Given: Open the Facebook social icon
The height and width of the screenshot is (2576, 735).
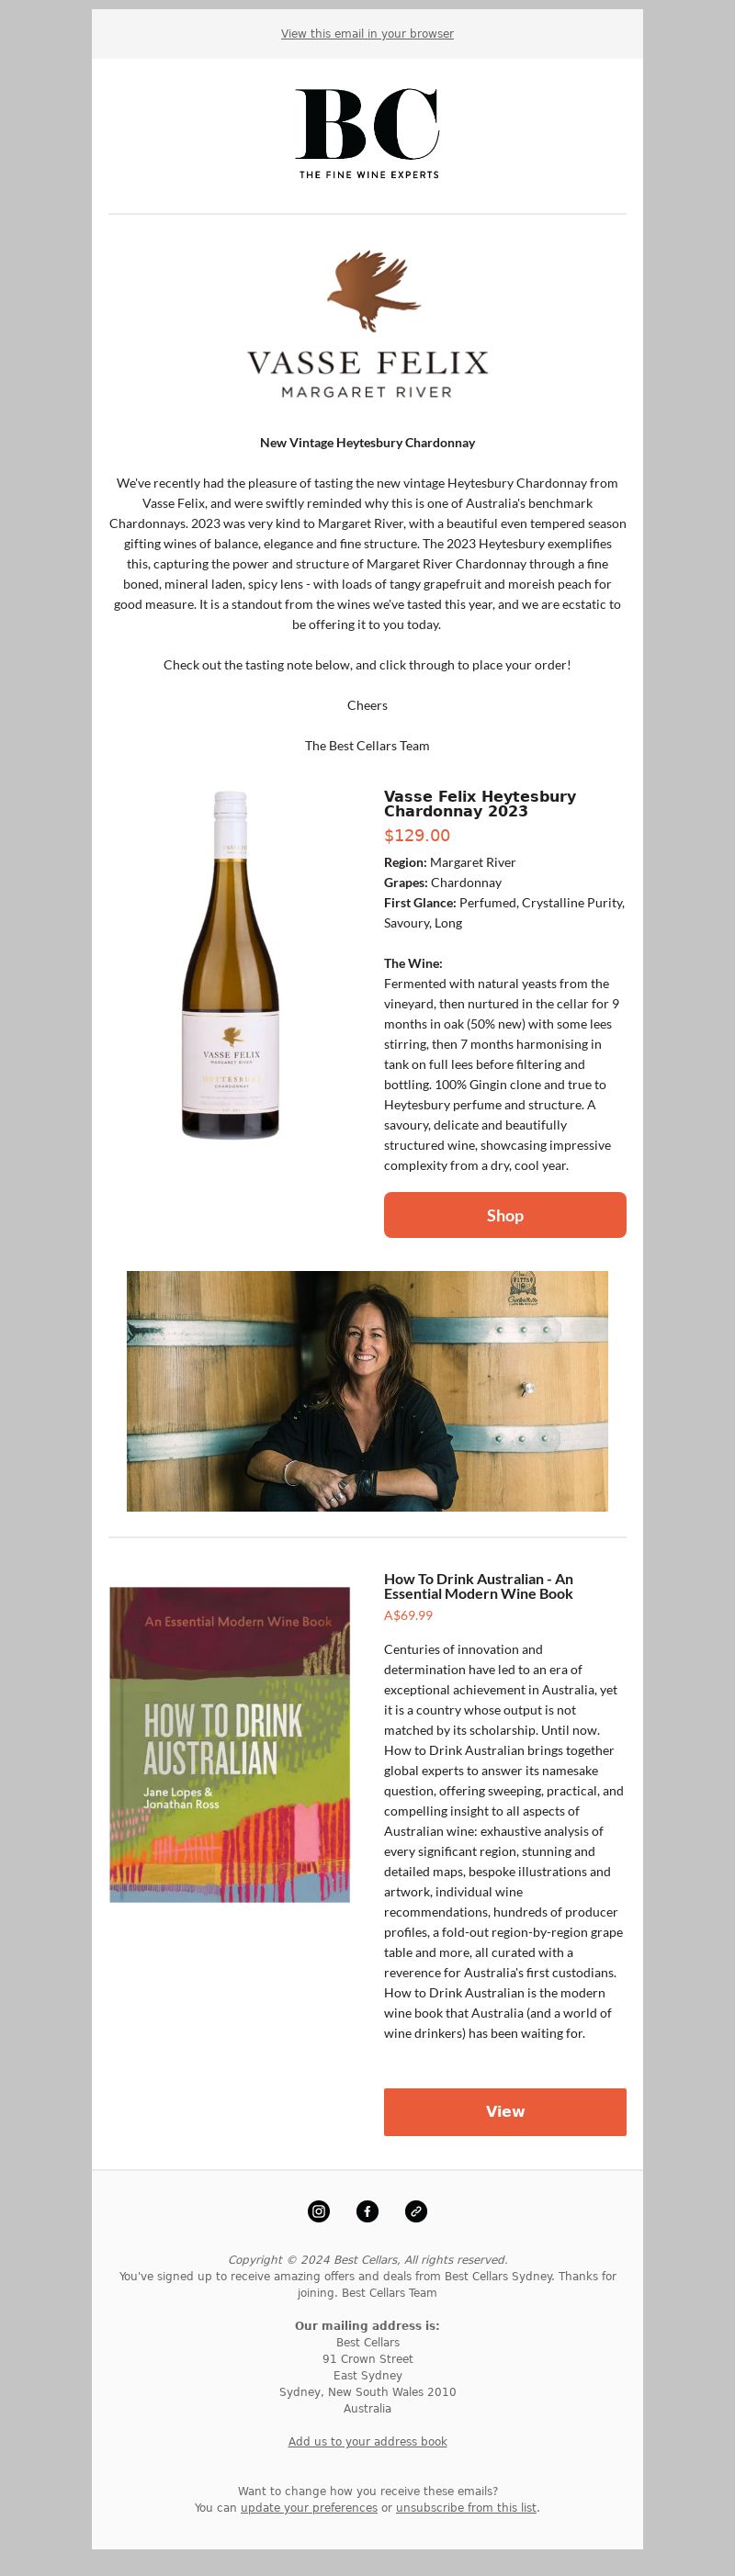Looking at the screenshot, I should point(368,2211).
